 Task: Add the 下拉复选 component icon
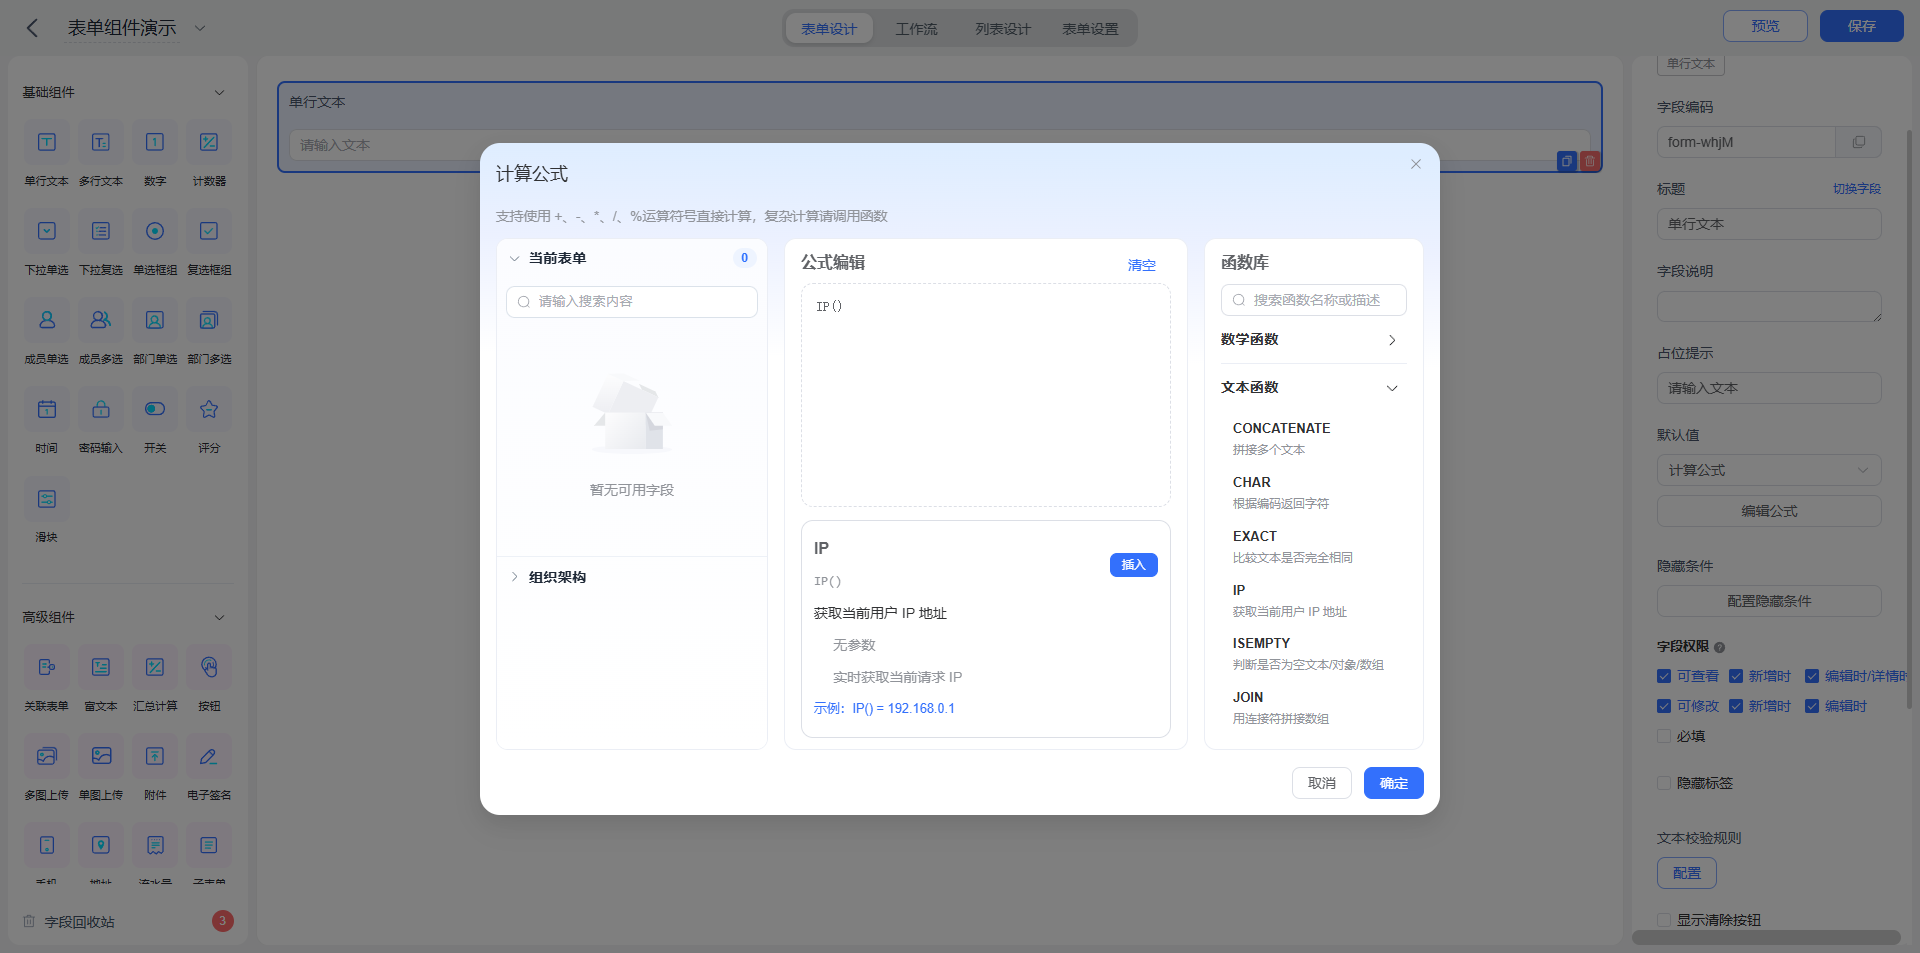point(101,231)
